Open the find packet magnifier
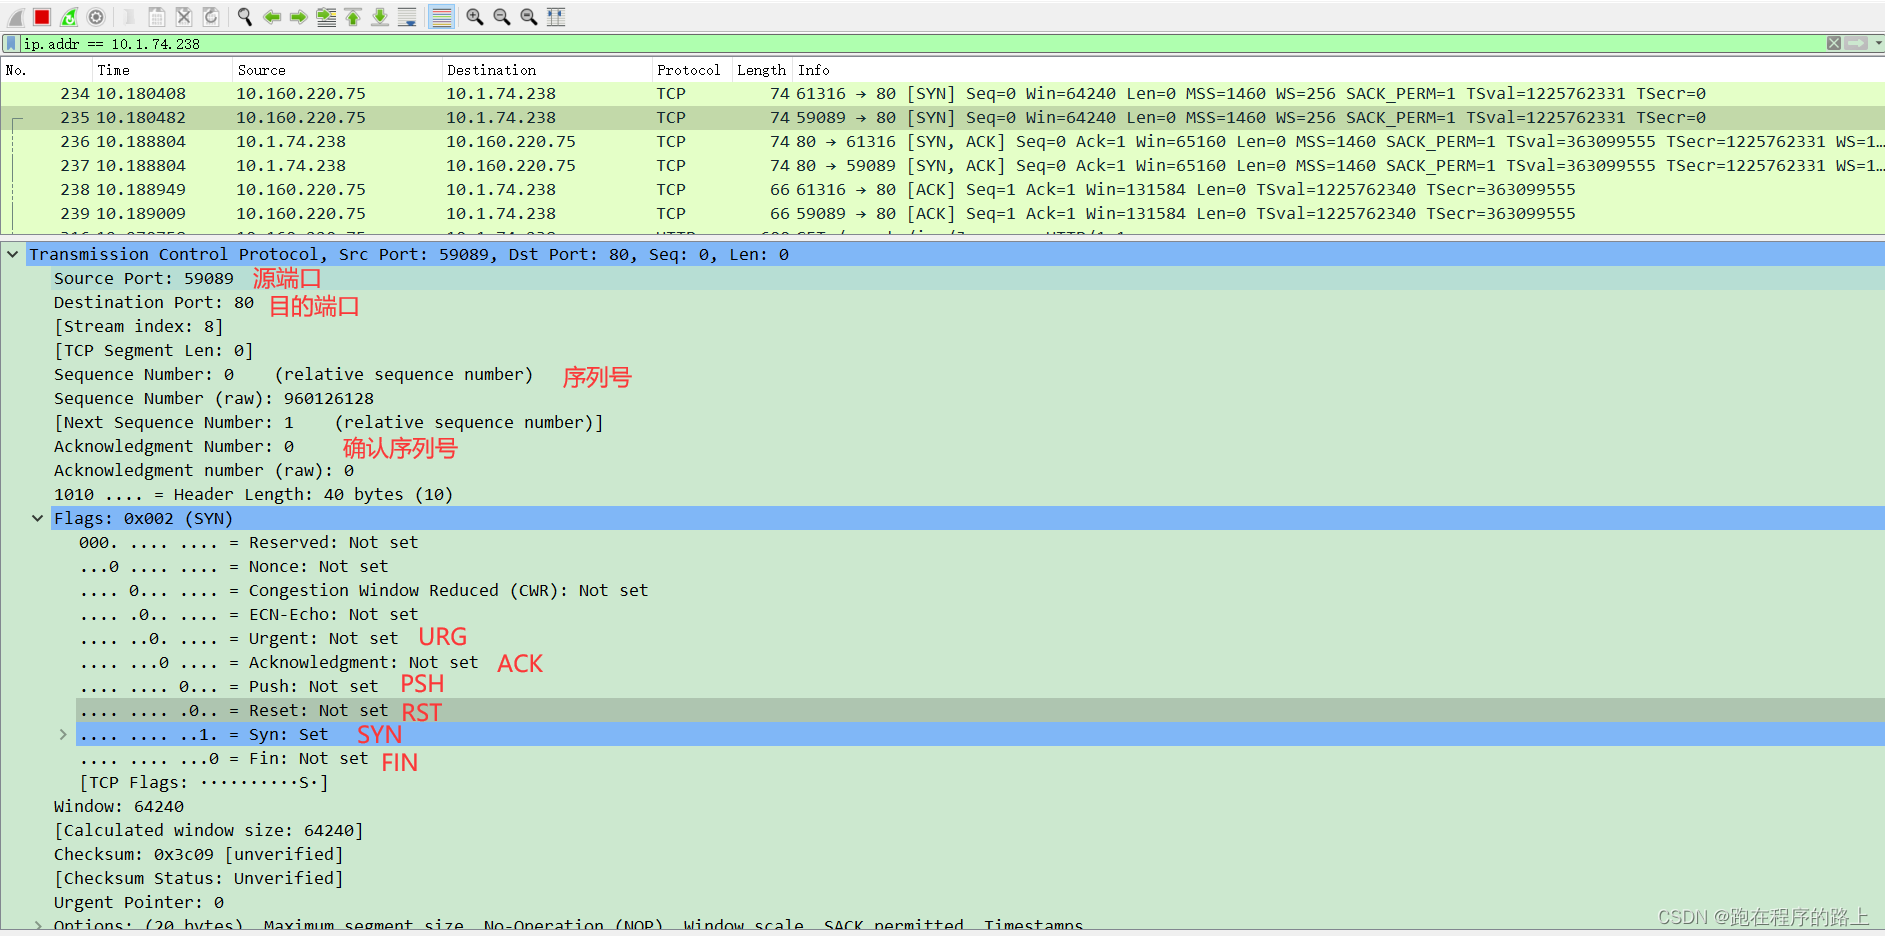1885x936 pixels. pos(245,17)
